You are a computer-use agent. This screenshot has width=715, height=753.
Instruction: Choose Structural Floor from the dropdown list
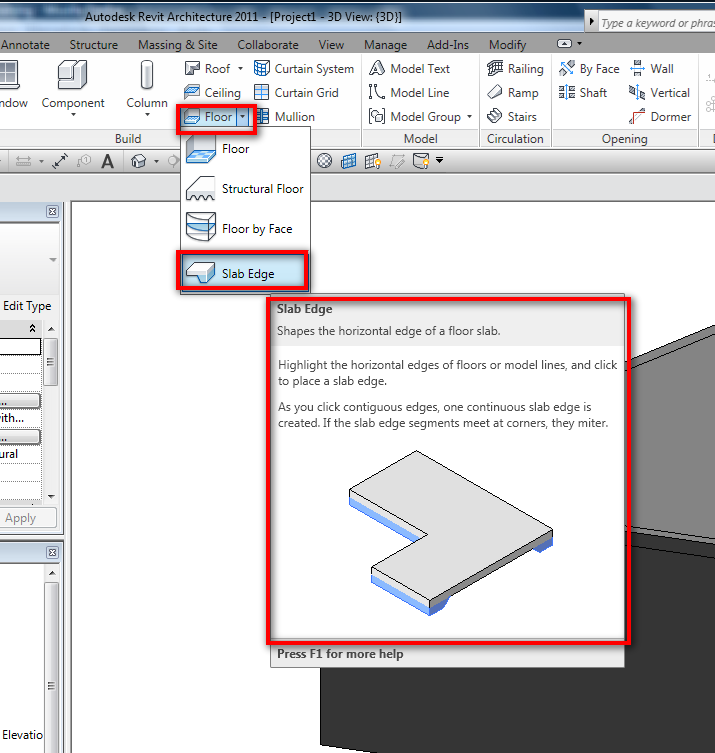click(262, 189)
